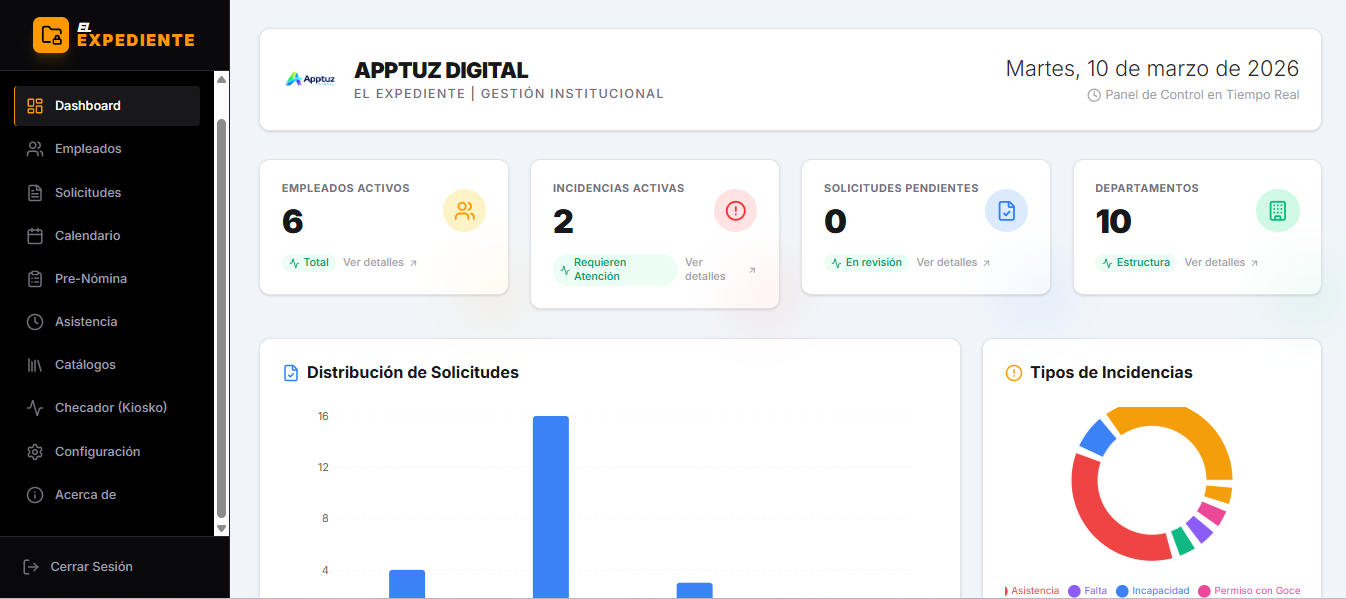Image resolution: width=1346 pixels, height=599 pixels.
Task: Open the Empleados section
Action: point(107,149)
